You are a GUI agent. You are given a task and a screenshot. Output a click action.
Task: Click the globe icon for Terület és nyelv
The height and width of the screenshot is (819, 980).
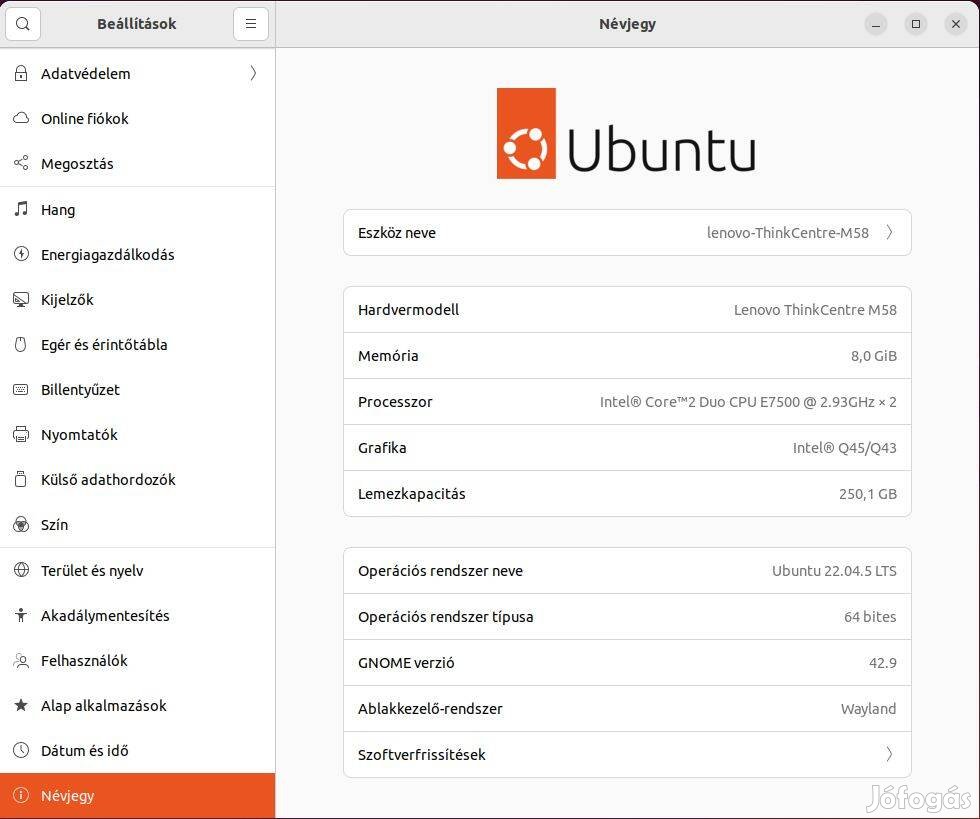click(21, 571)
